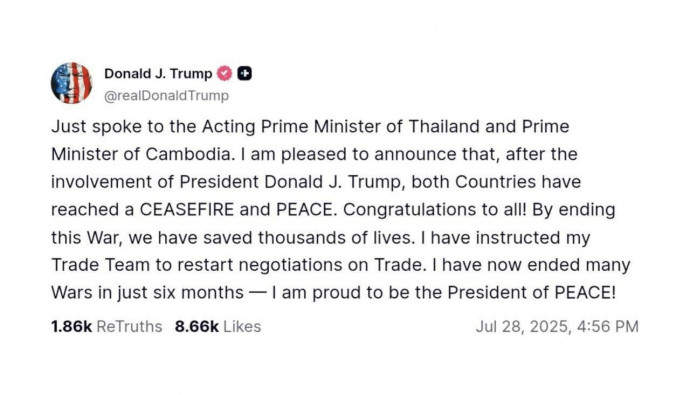View the 8.66k likes count
This screenshot has width=690, height=395.
click(x=196, y=326)
